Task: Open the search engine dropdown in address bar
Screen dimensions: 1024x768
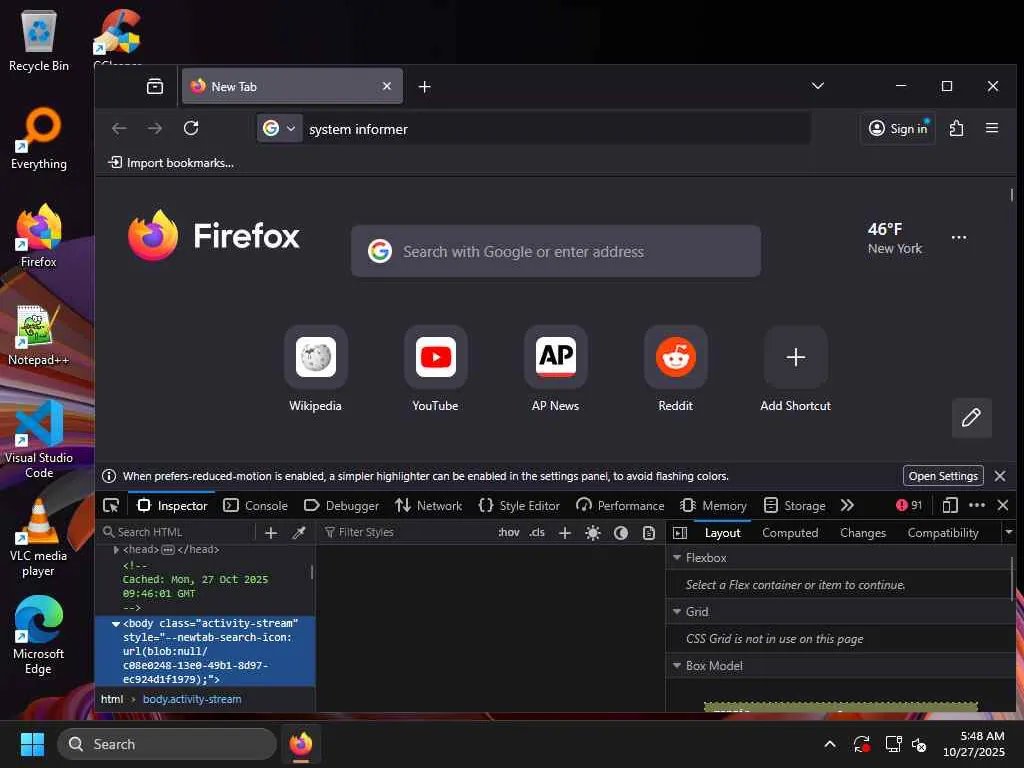Action: (280, 129)
